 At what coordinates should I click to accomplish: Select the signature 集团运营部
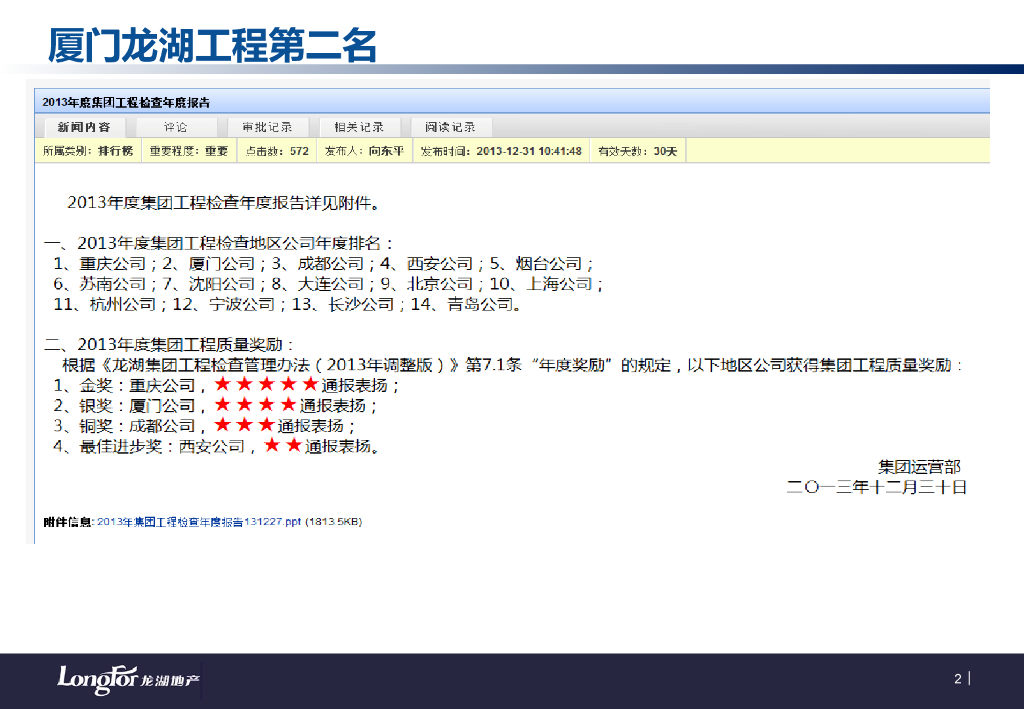pyautogui.click(x=920, y=467)
